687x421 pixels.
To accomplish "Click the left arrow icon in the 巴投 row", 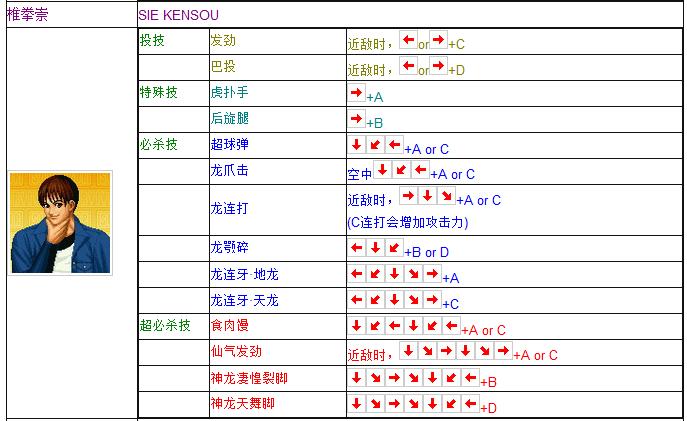I will [x=408, y=66].
